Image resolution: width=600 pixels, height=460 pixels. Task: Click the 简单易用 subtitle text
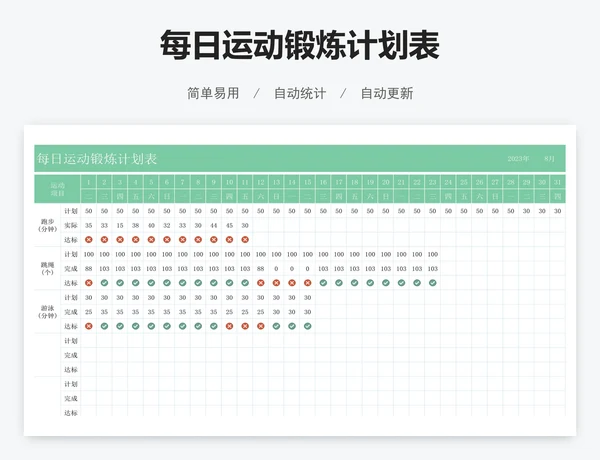pyautogui.click(x=213, y=93)
